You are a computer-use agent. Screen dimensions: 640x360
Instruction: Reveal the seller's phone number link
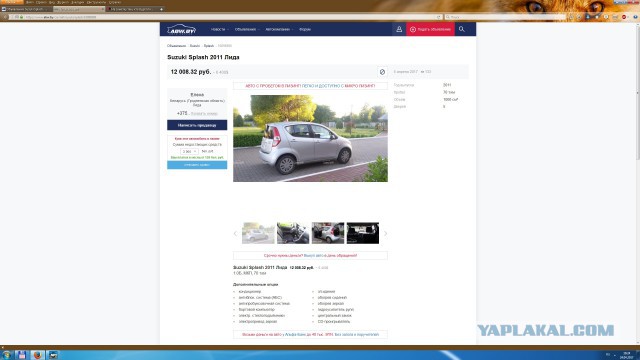(204, 113)
